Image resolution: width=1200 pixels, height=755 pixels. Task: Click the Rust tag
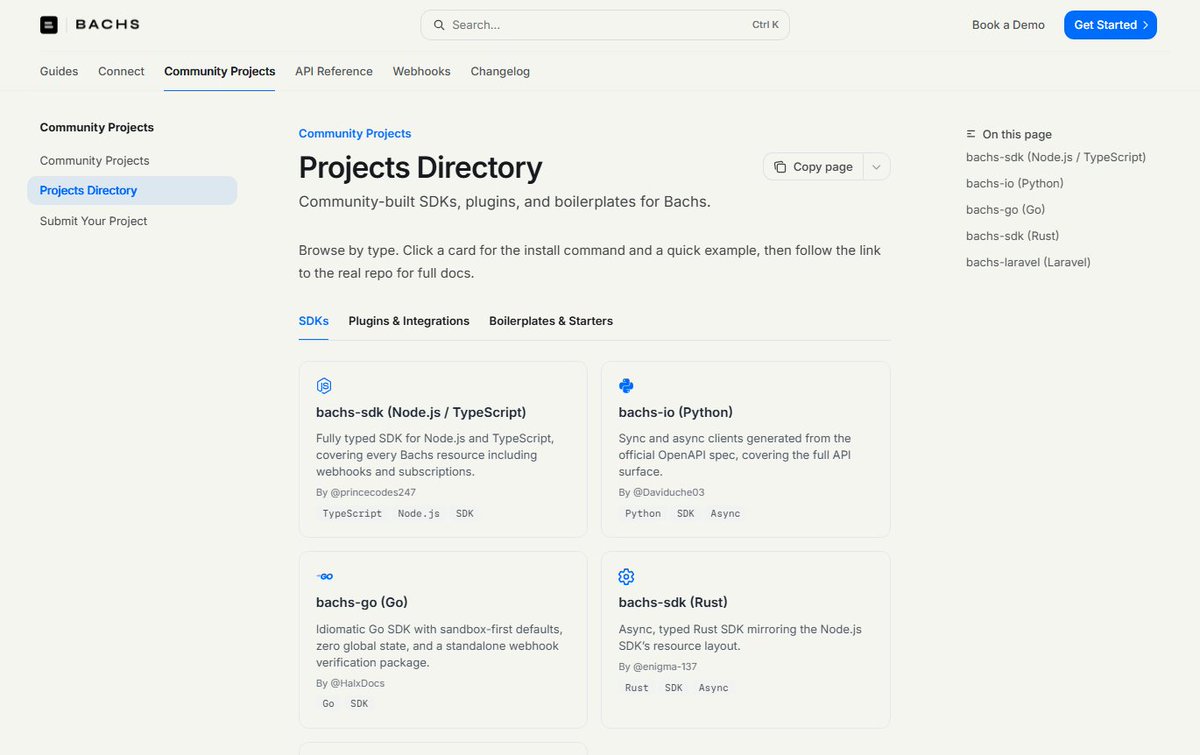[x=637, y=687]
